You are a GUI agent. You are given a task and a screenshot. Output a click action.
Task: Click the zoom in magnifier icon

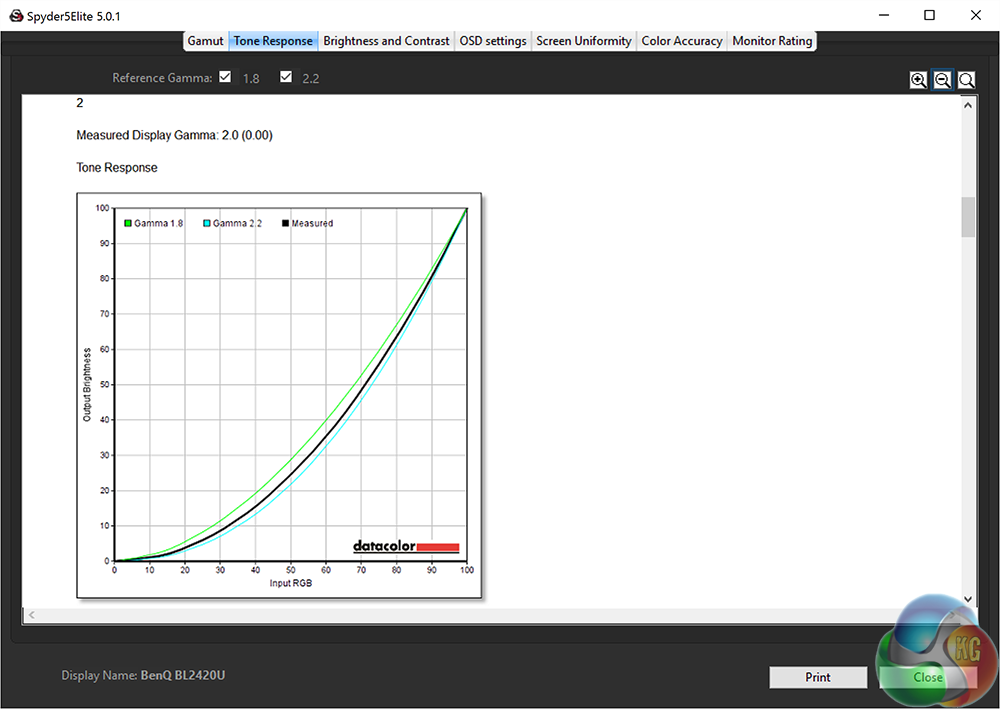pyautogui.click(x=918, y=80)
